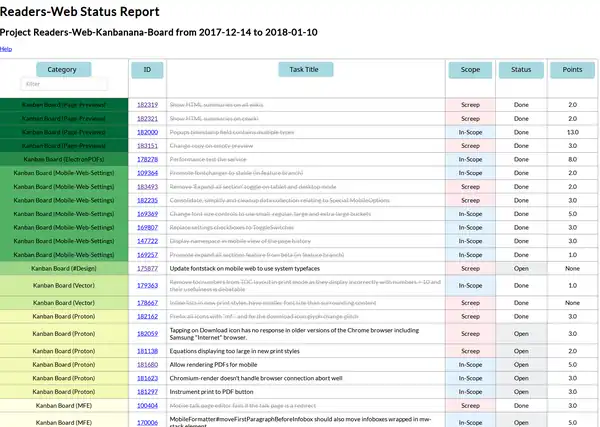Open task link 182000
The height and width of the screenshot is (427, 600).
(x=147, y=132)
